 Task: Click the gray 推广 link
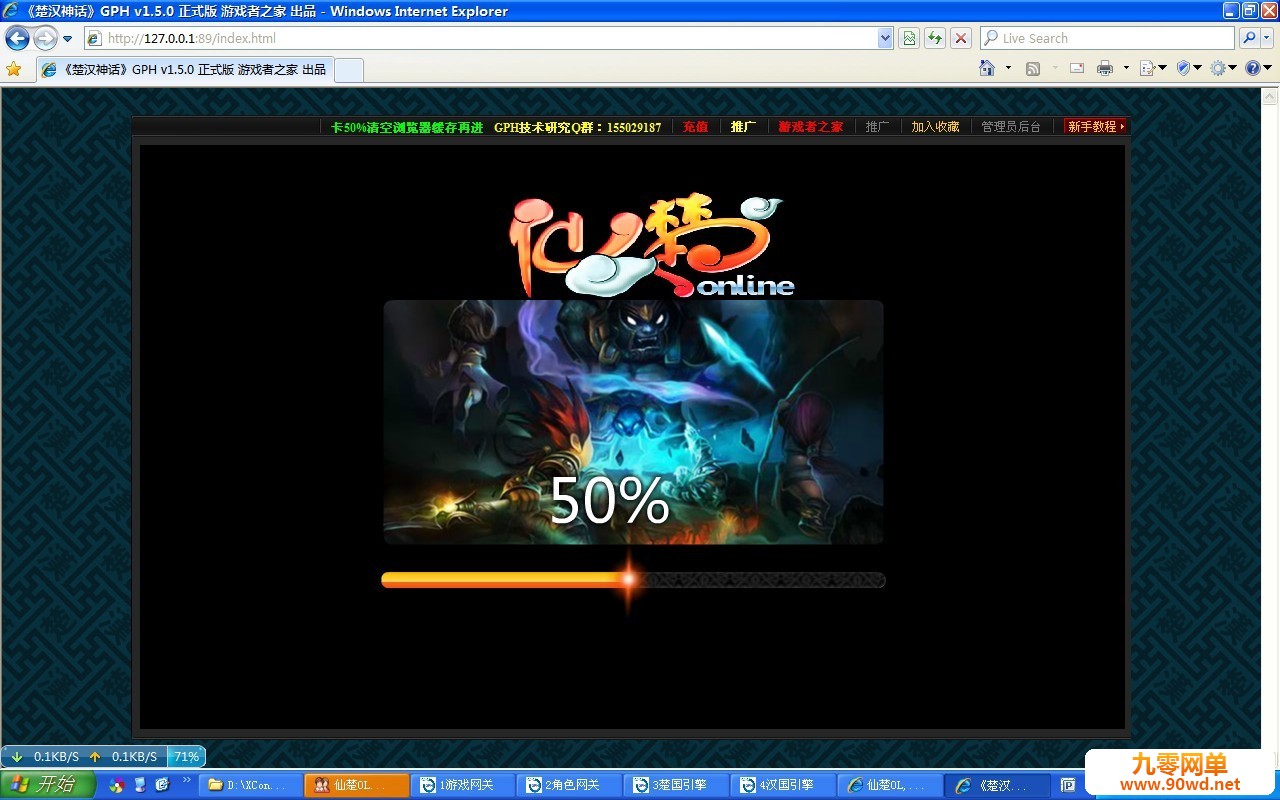(x=878, y=127)
